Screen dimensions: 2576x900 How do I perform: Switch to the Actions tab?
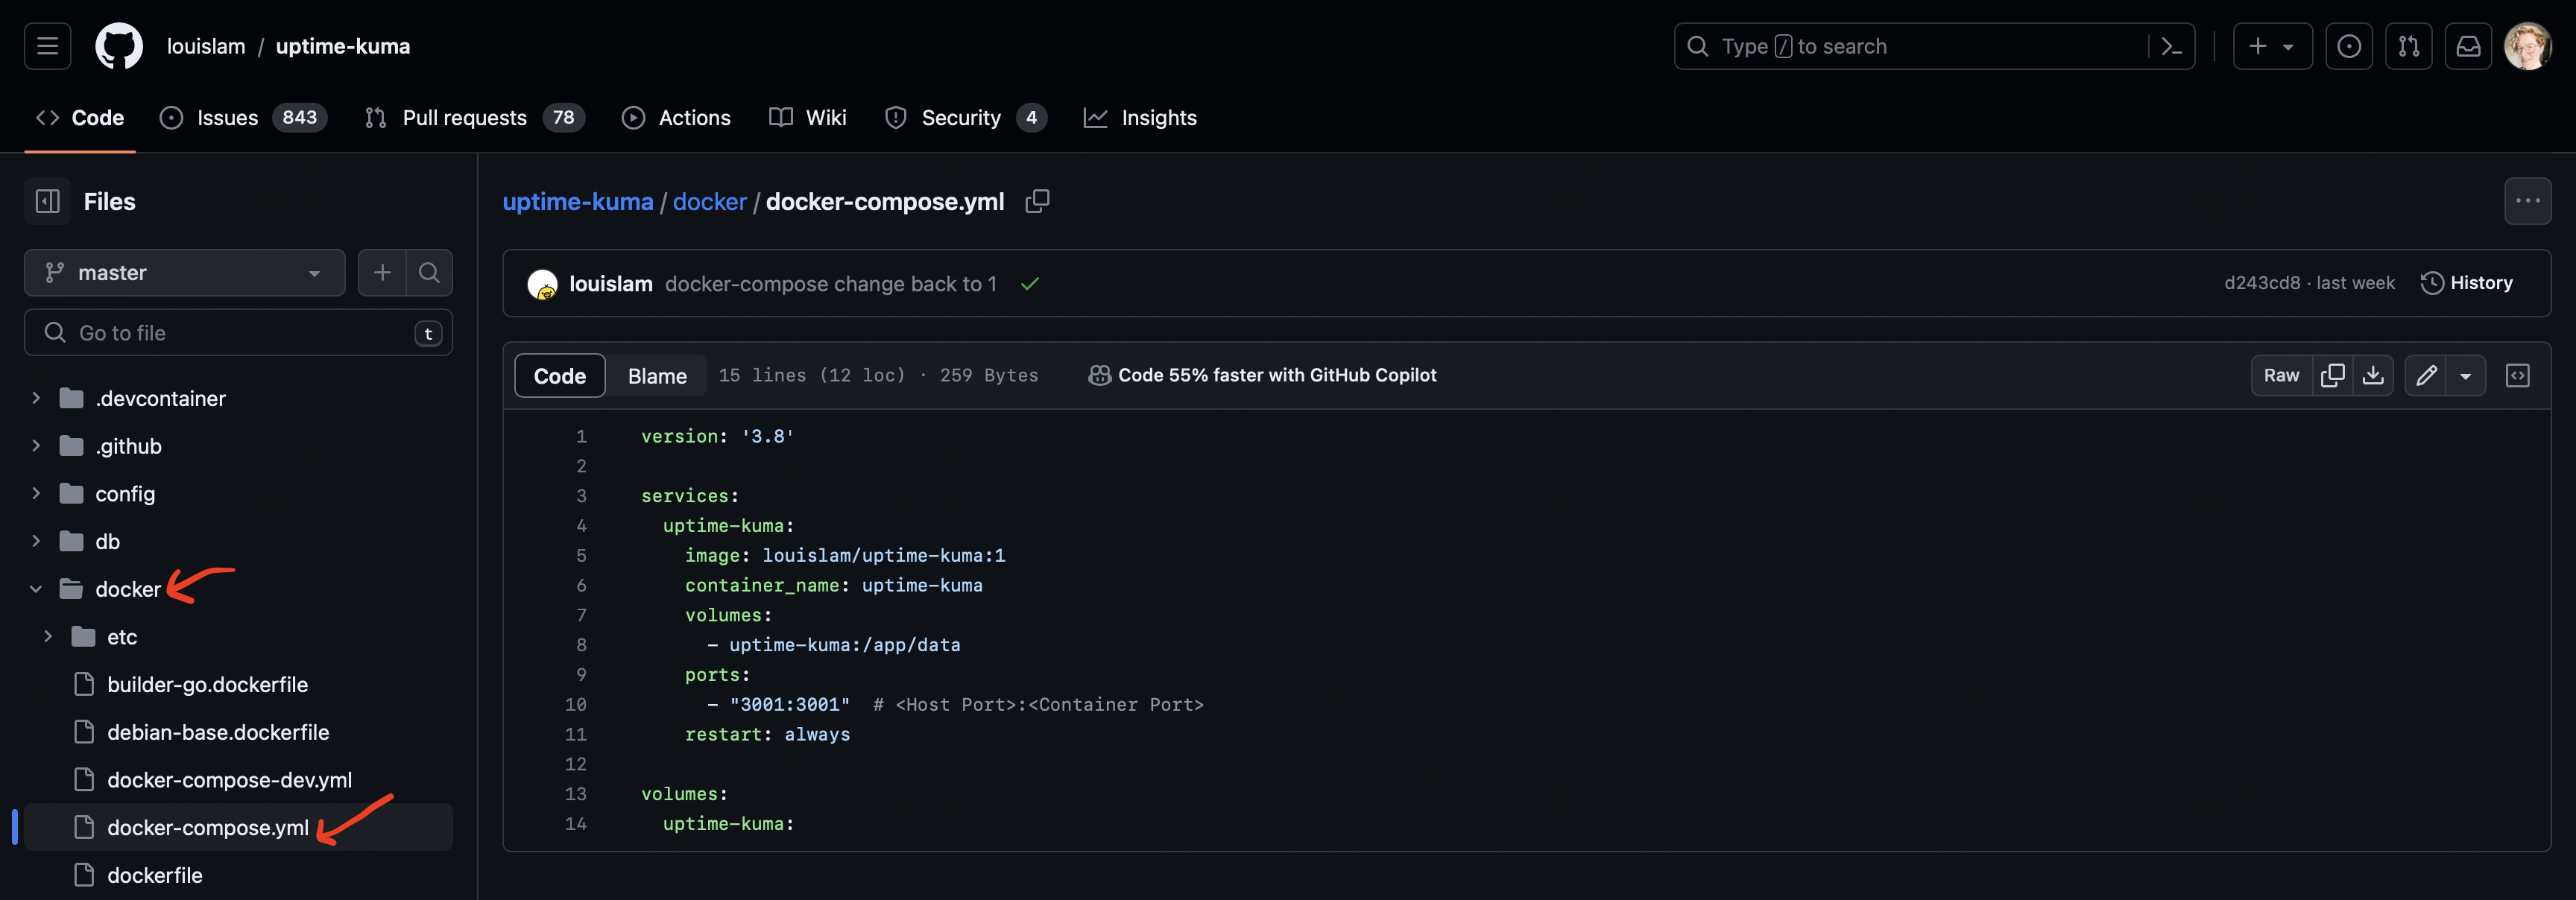coord(676,117)
